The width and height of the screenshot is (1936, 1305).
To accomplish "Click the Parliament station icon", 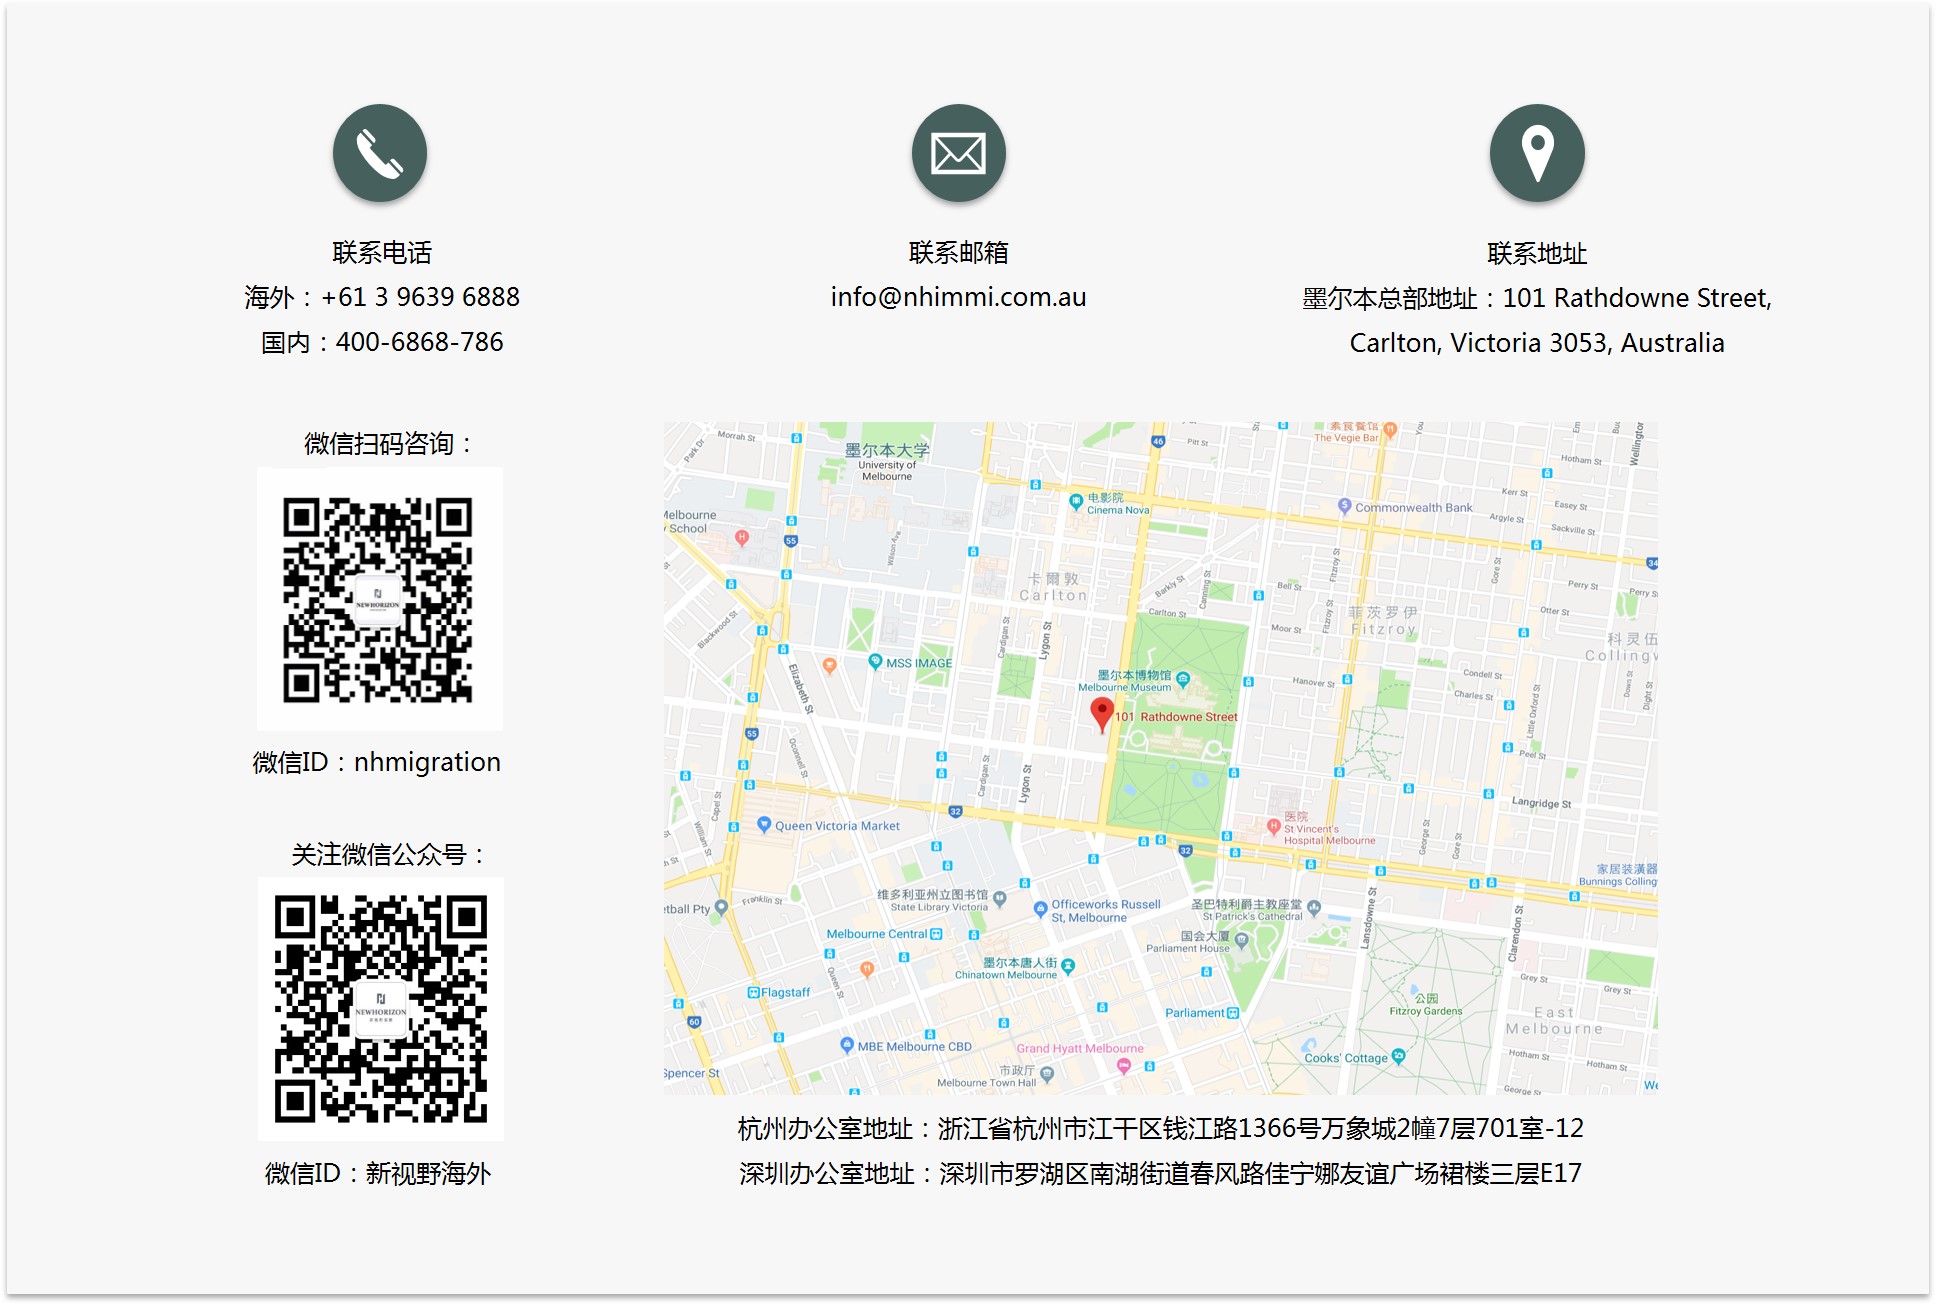I will 1232,1013.
